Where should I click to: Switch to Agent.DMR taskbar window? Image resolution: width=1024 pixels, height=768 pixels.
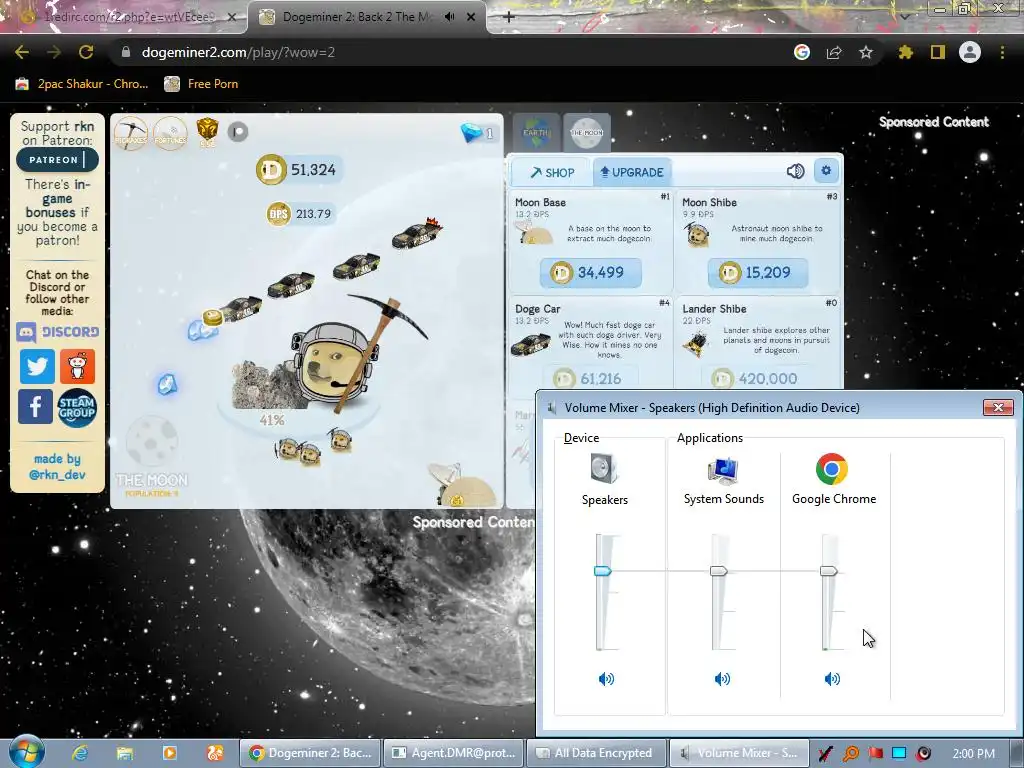pos(454,753)
